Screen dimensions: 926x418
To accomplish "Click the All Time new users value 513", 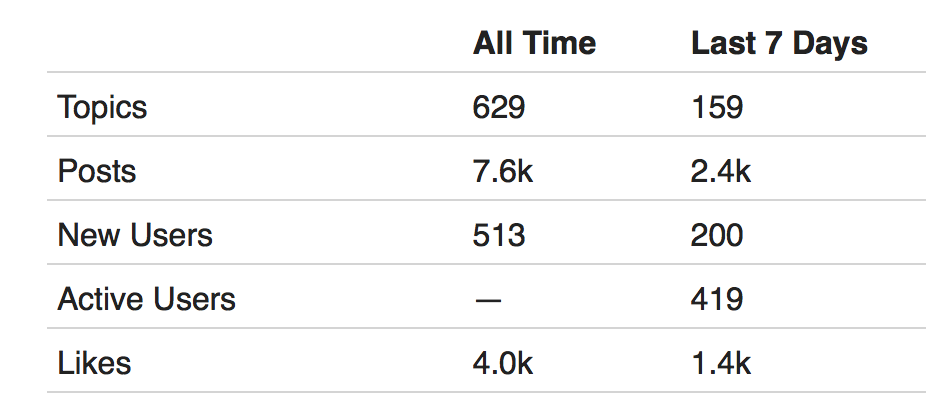I will tap(498, 235).
